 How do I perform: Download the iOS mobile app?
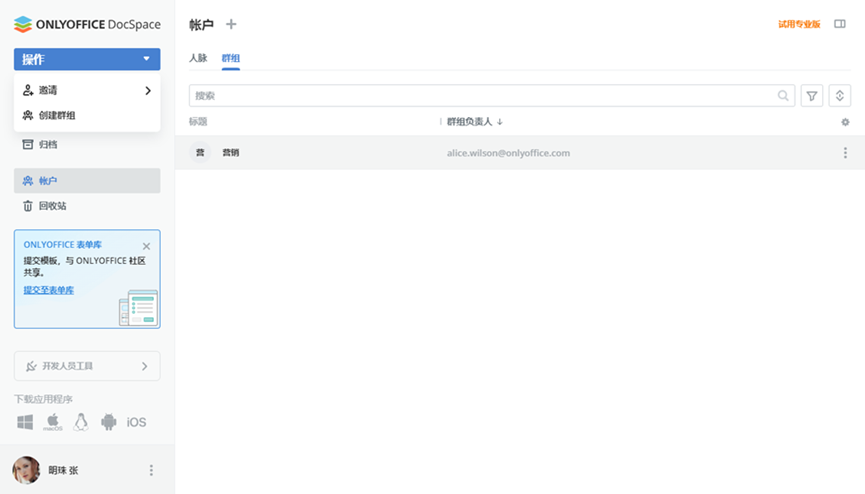[136, 422]
